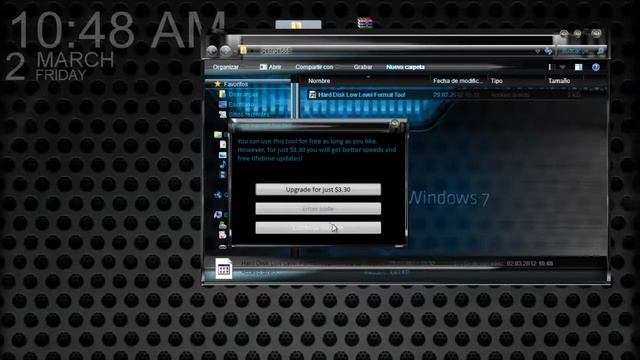
Task: Click Grabar in the toolbar
Action: [x=363, y=67]
